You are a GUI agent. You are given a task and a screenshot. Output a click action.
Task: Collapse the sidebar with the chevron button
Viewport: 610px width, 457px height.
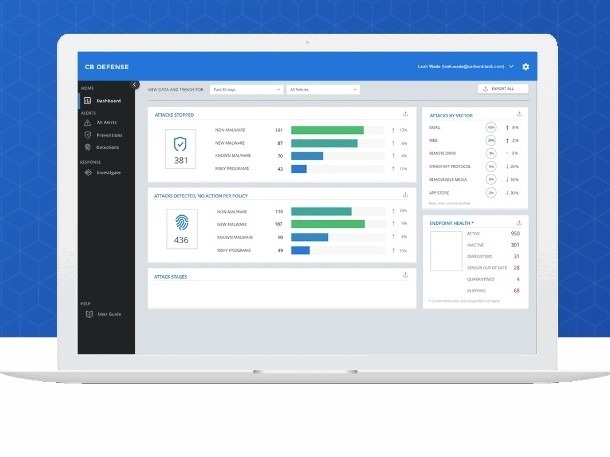(x=135, y=84)
